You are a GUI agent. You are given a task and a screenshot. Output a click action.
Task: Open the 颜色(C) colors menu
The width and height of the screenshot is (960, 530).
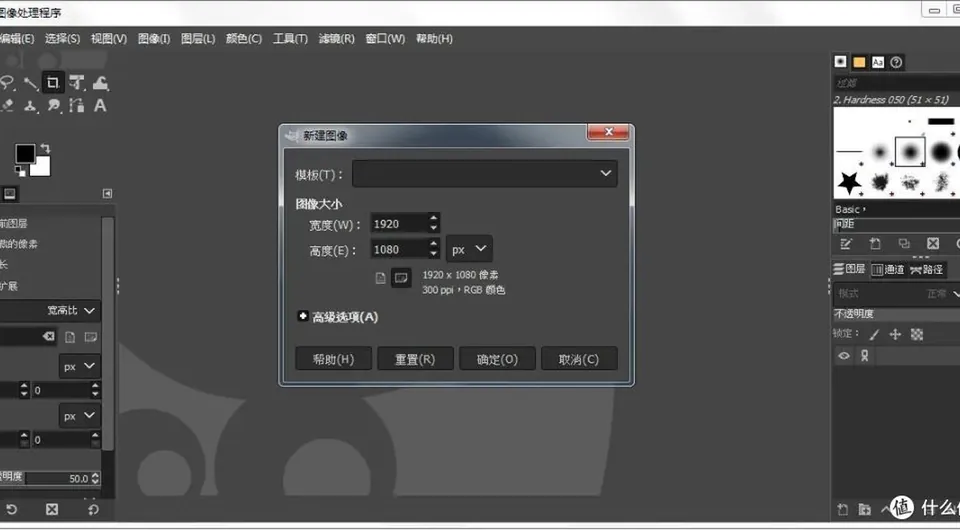(x=244, y=39)
